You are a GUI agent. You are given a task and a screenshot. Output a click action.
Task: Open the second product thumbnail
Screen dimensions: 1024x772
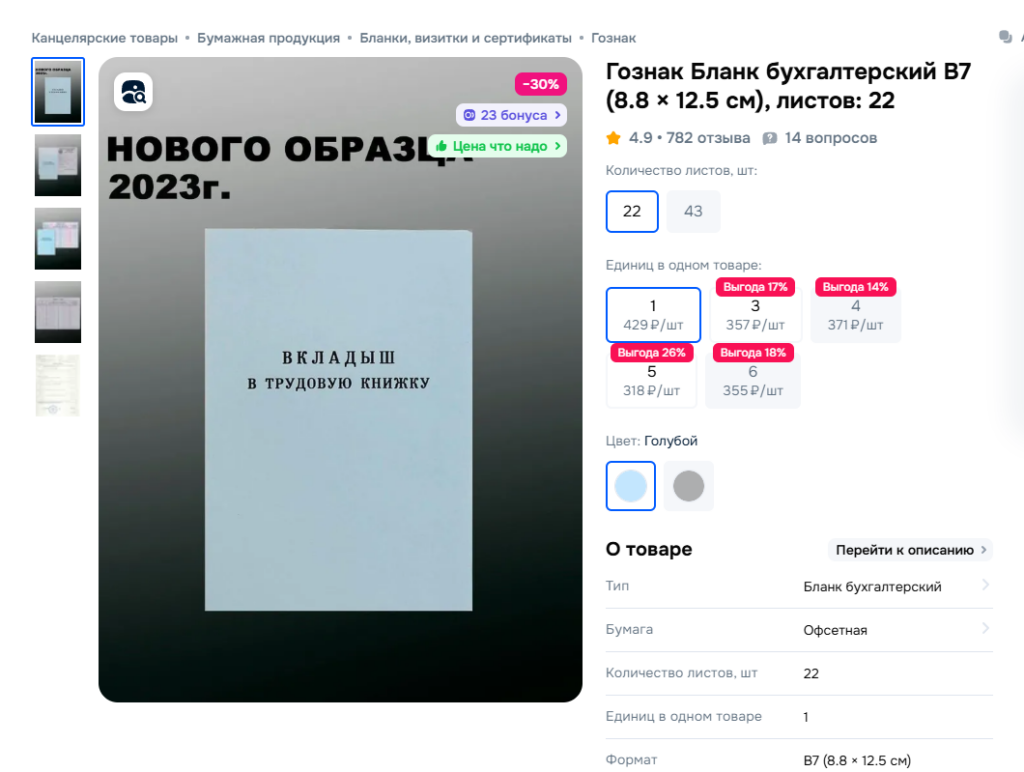click(58, 165)
